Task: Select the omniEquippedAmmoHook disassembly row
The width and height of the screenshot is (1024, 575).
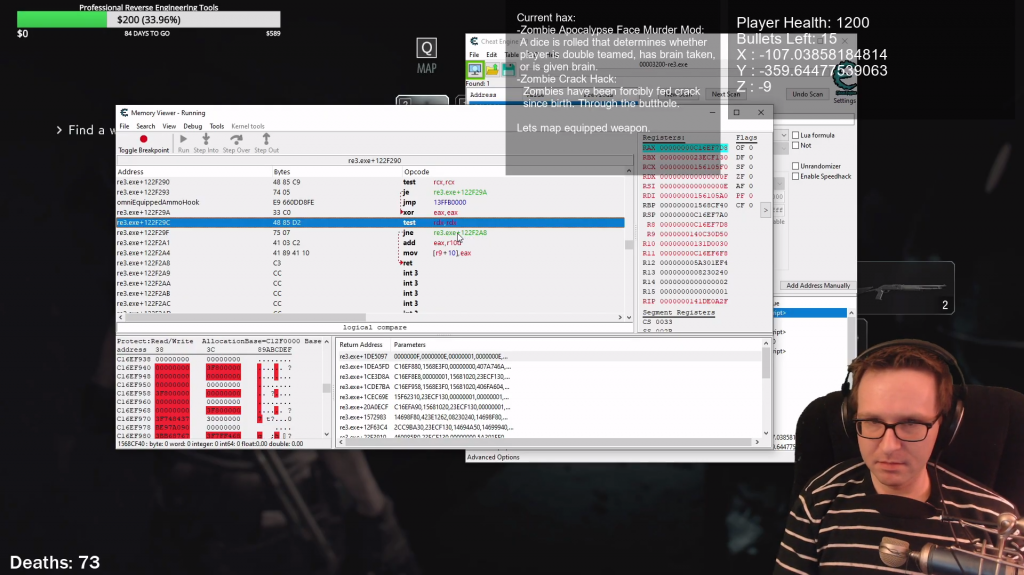Action: [x=158, y=202]
